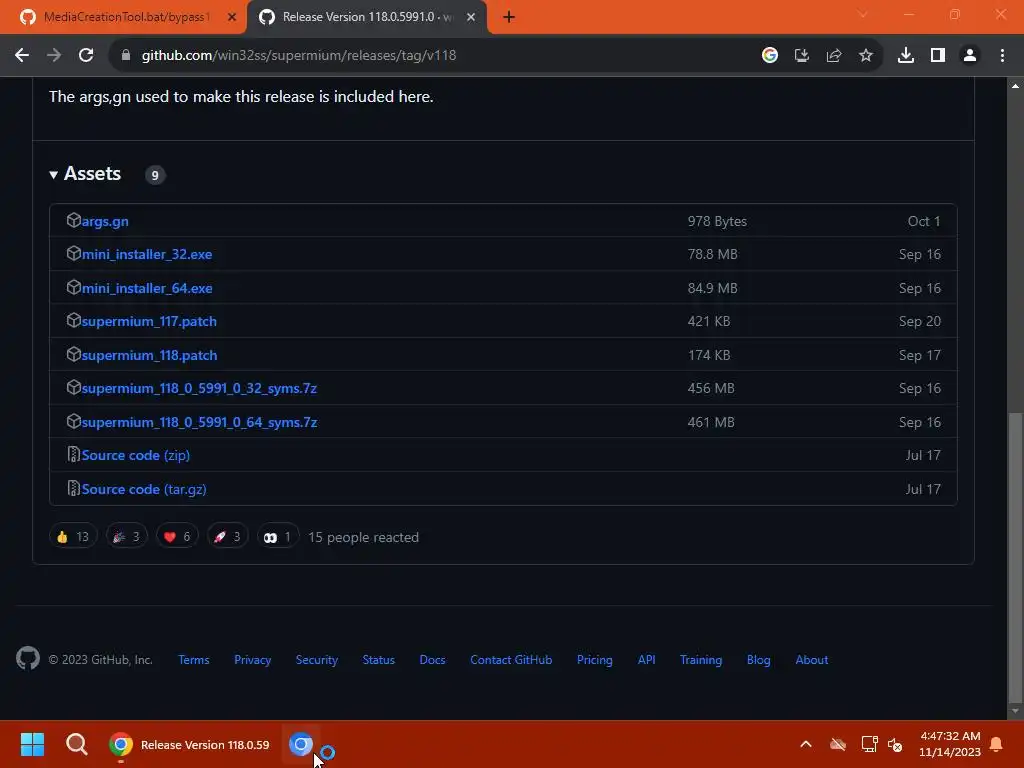Image resolution: width=1024 pixels, height=768 pixels.
Task: Open the Chrome profile icon
Action: point(970,56)
